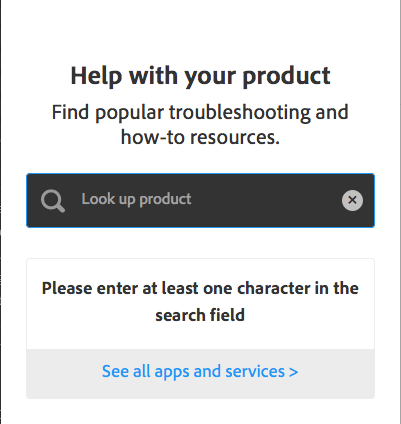Click the word product in the heading

286,77
